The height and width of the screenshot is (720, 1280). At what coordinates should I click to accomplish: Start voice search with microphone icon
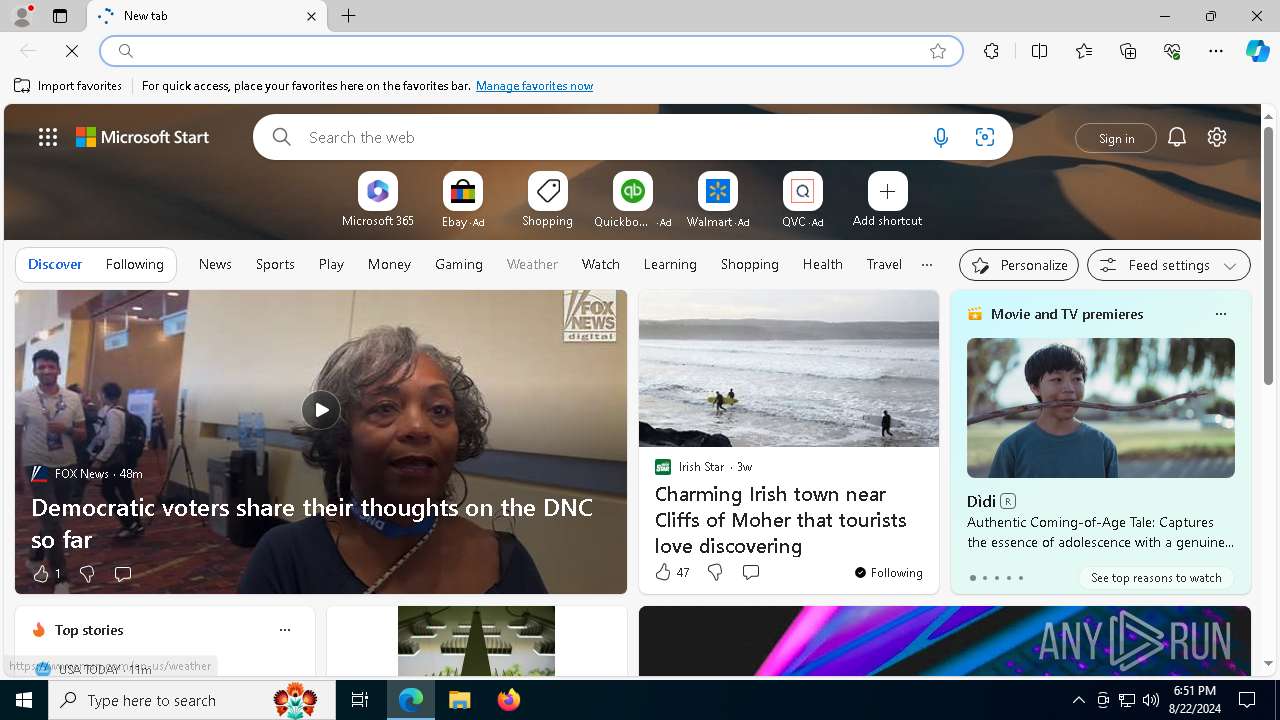coord(940,137)
